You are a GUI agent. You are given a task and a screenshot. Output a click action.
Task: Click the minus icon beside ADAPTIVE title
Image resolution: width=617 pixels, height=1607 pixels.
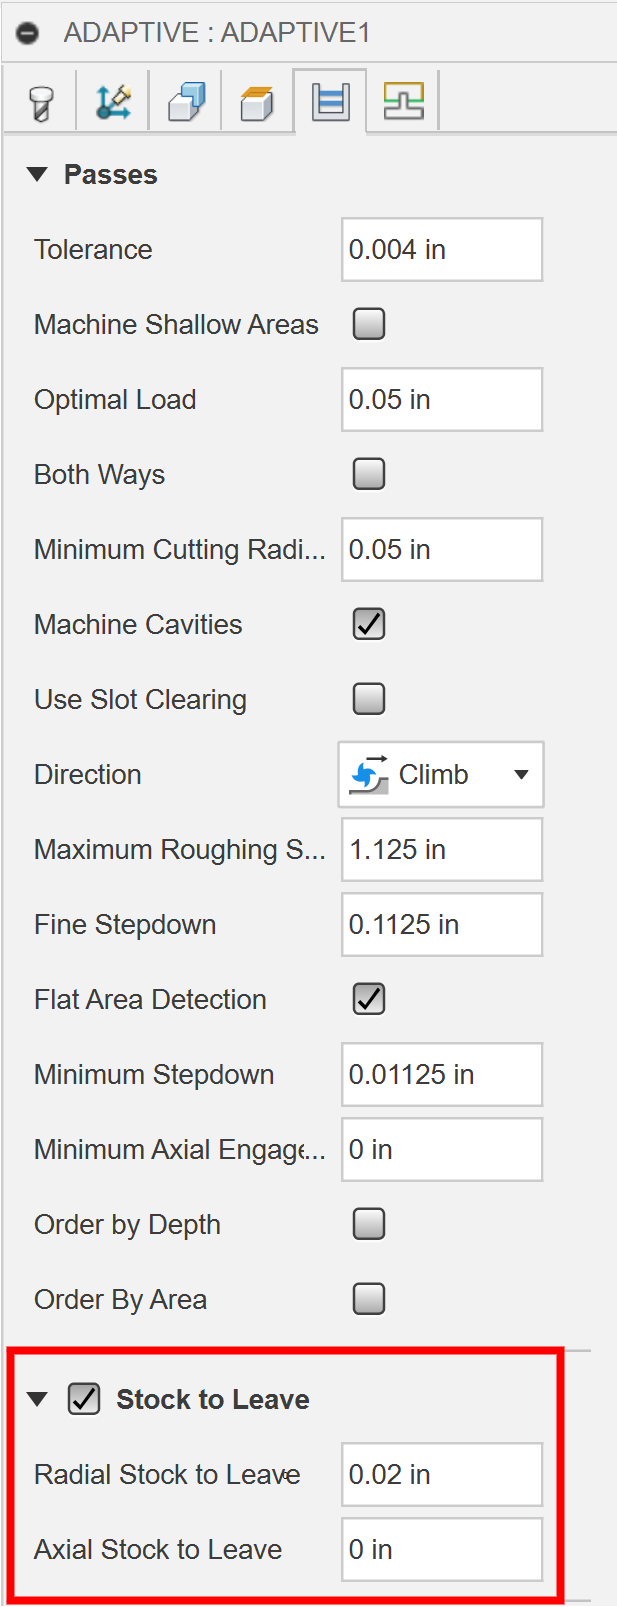tap(28, 33)
